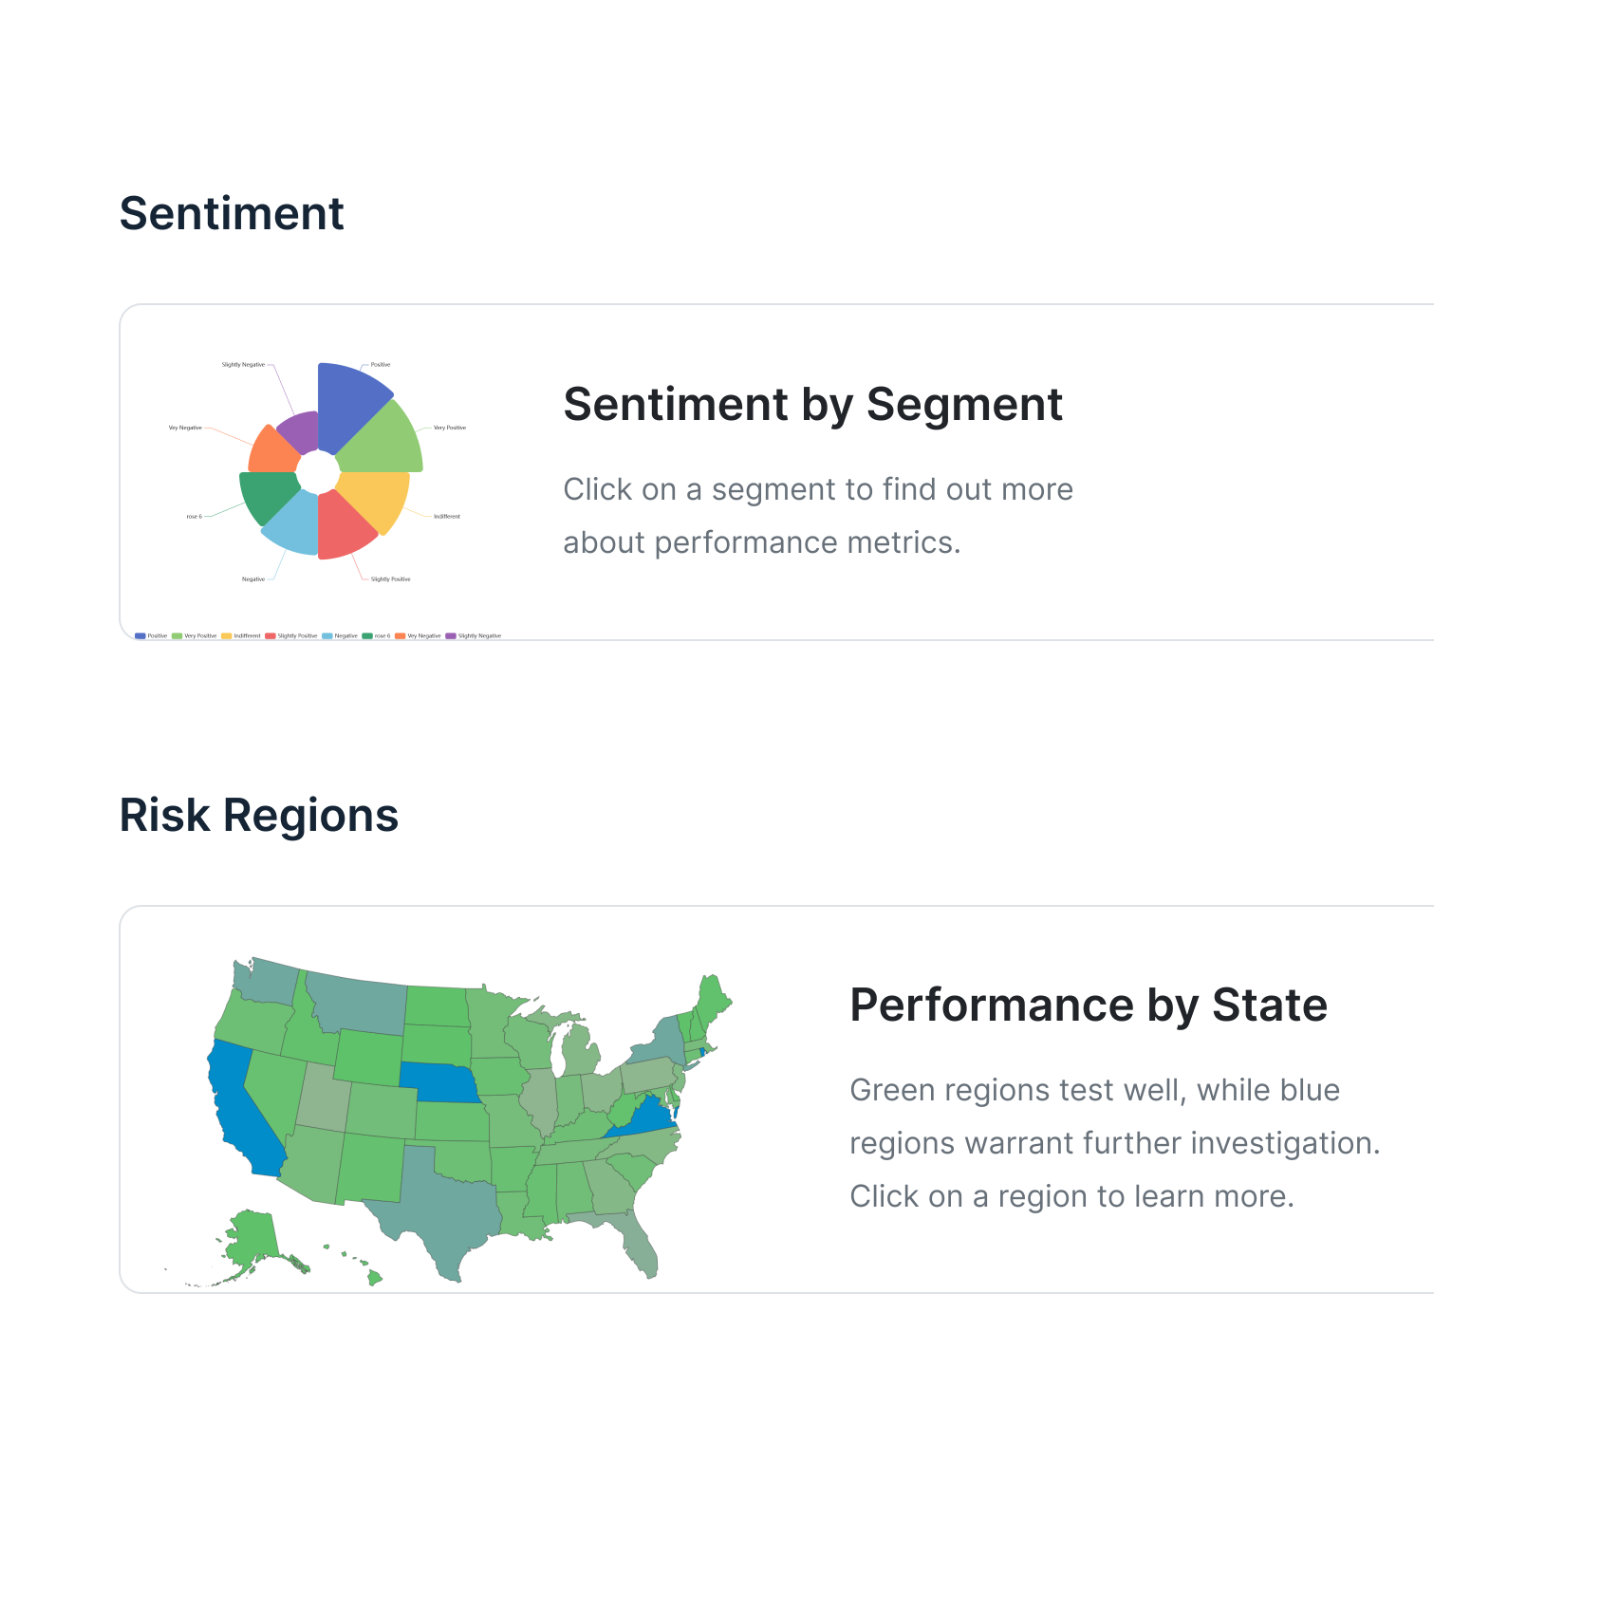
Task: Click the Slightly Negative purple segment
Action: tap(300, 432)
